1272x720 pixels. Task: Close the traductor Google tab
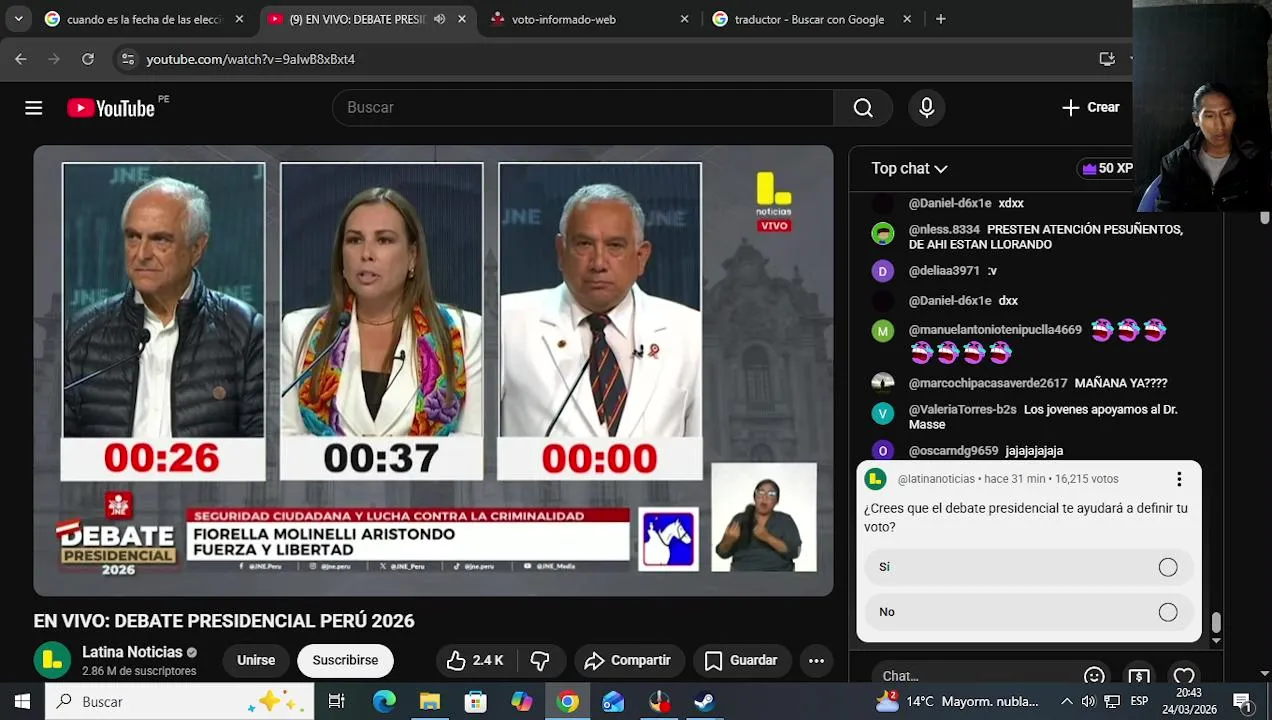(x=907, y=19)
